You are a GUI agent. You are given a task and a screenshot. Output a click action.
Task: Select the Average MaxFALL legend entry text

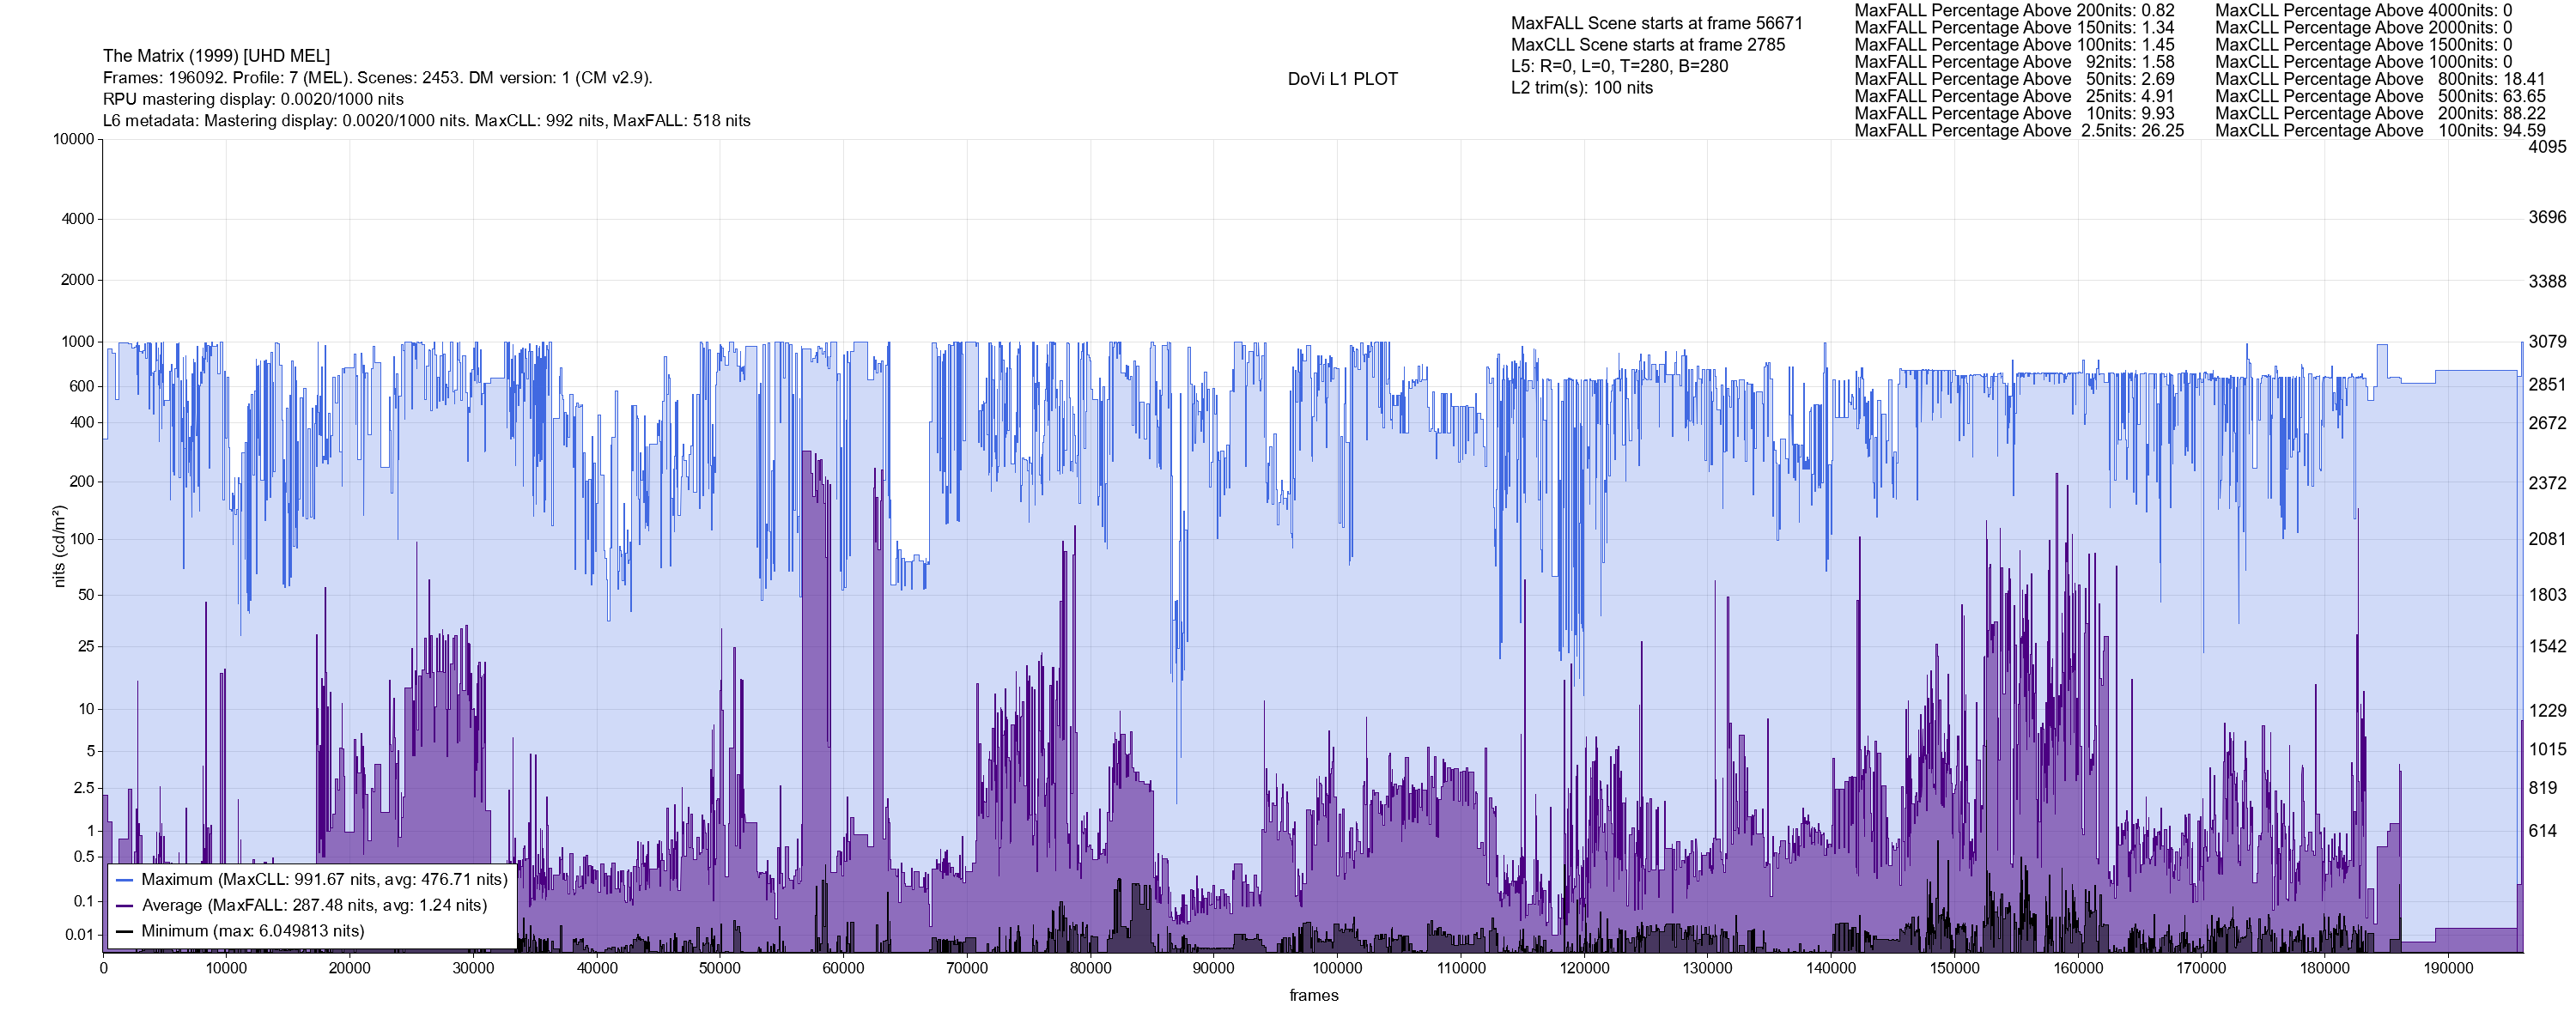tap(314, 906)
